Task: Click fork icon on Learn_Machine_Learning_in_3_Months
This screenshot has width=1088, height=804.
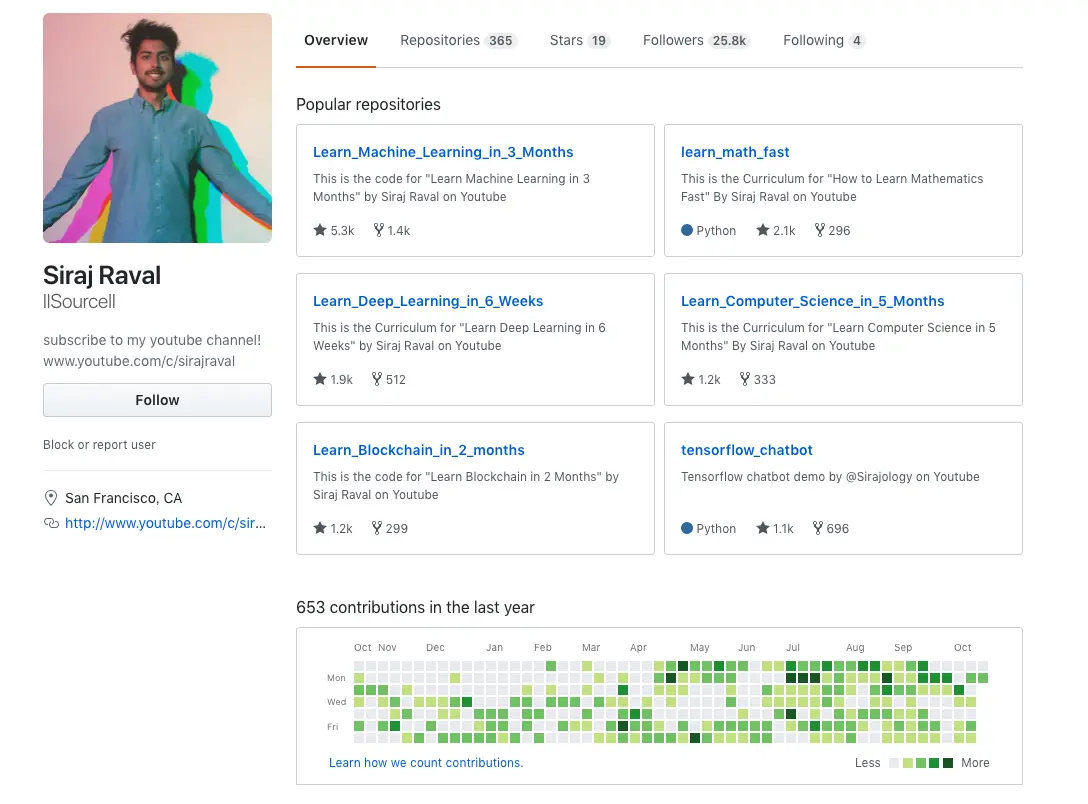Action: (379, 230)
